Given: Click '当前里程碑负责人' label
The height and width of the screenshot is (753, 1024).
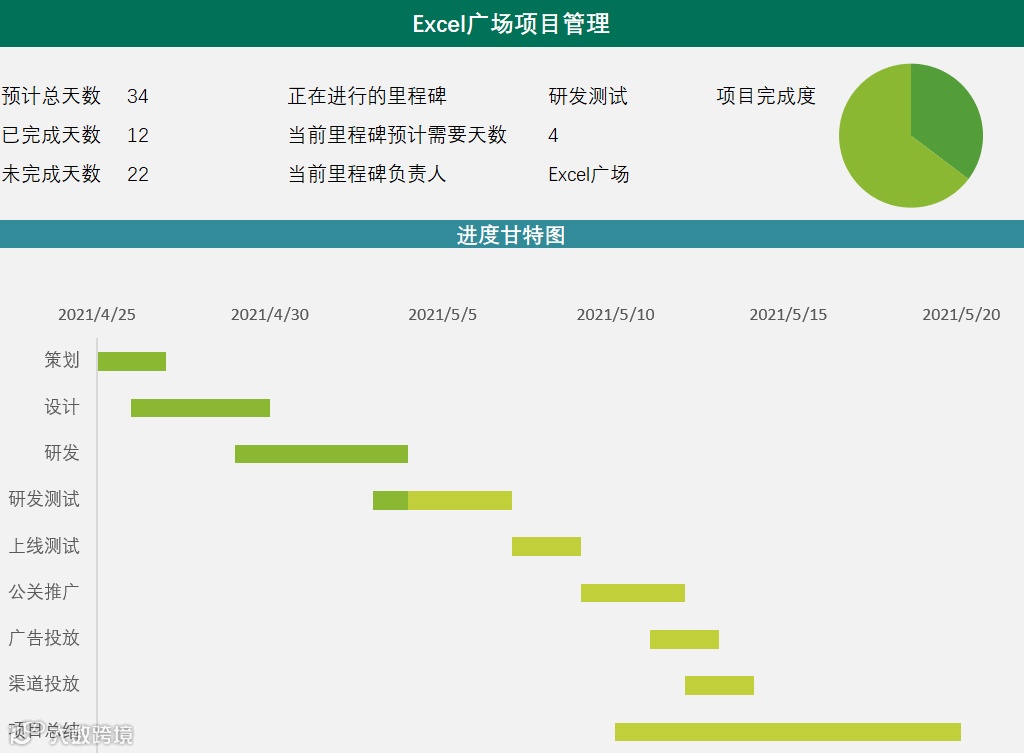Looking at the screenshot, I should pyautogui.click(x=367, y=174).
